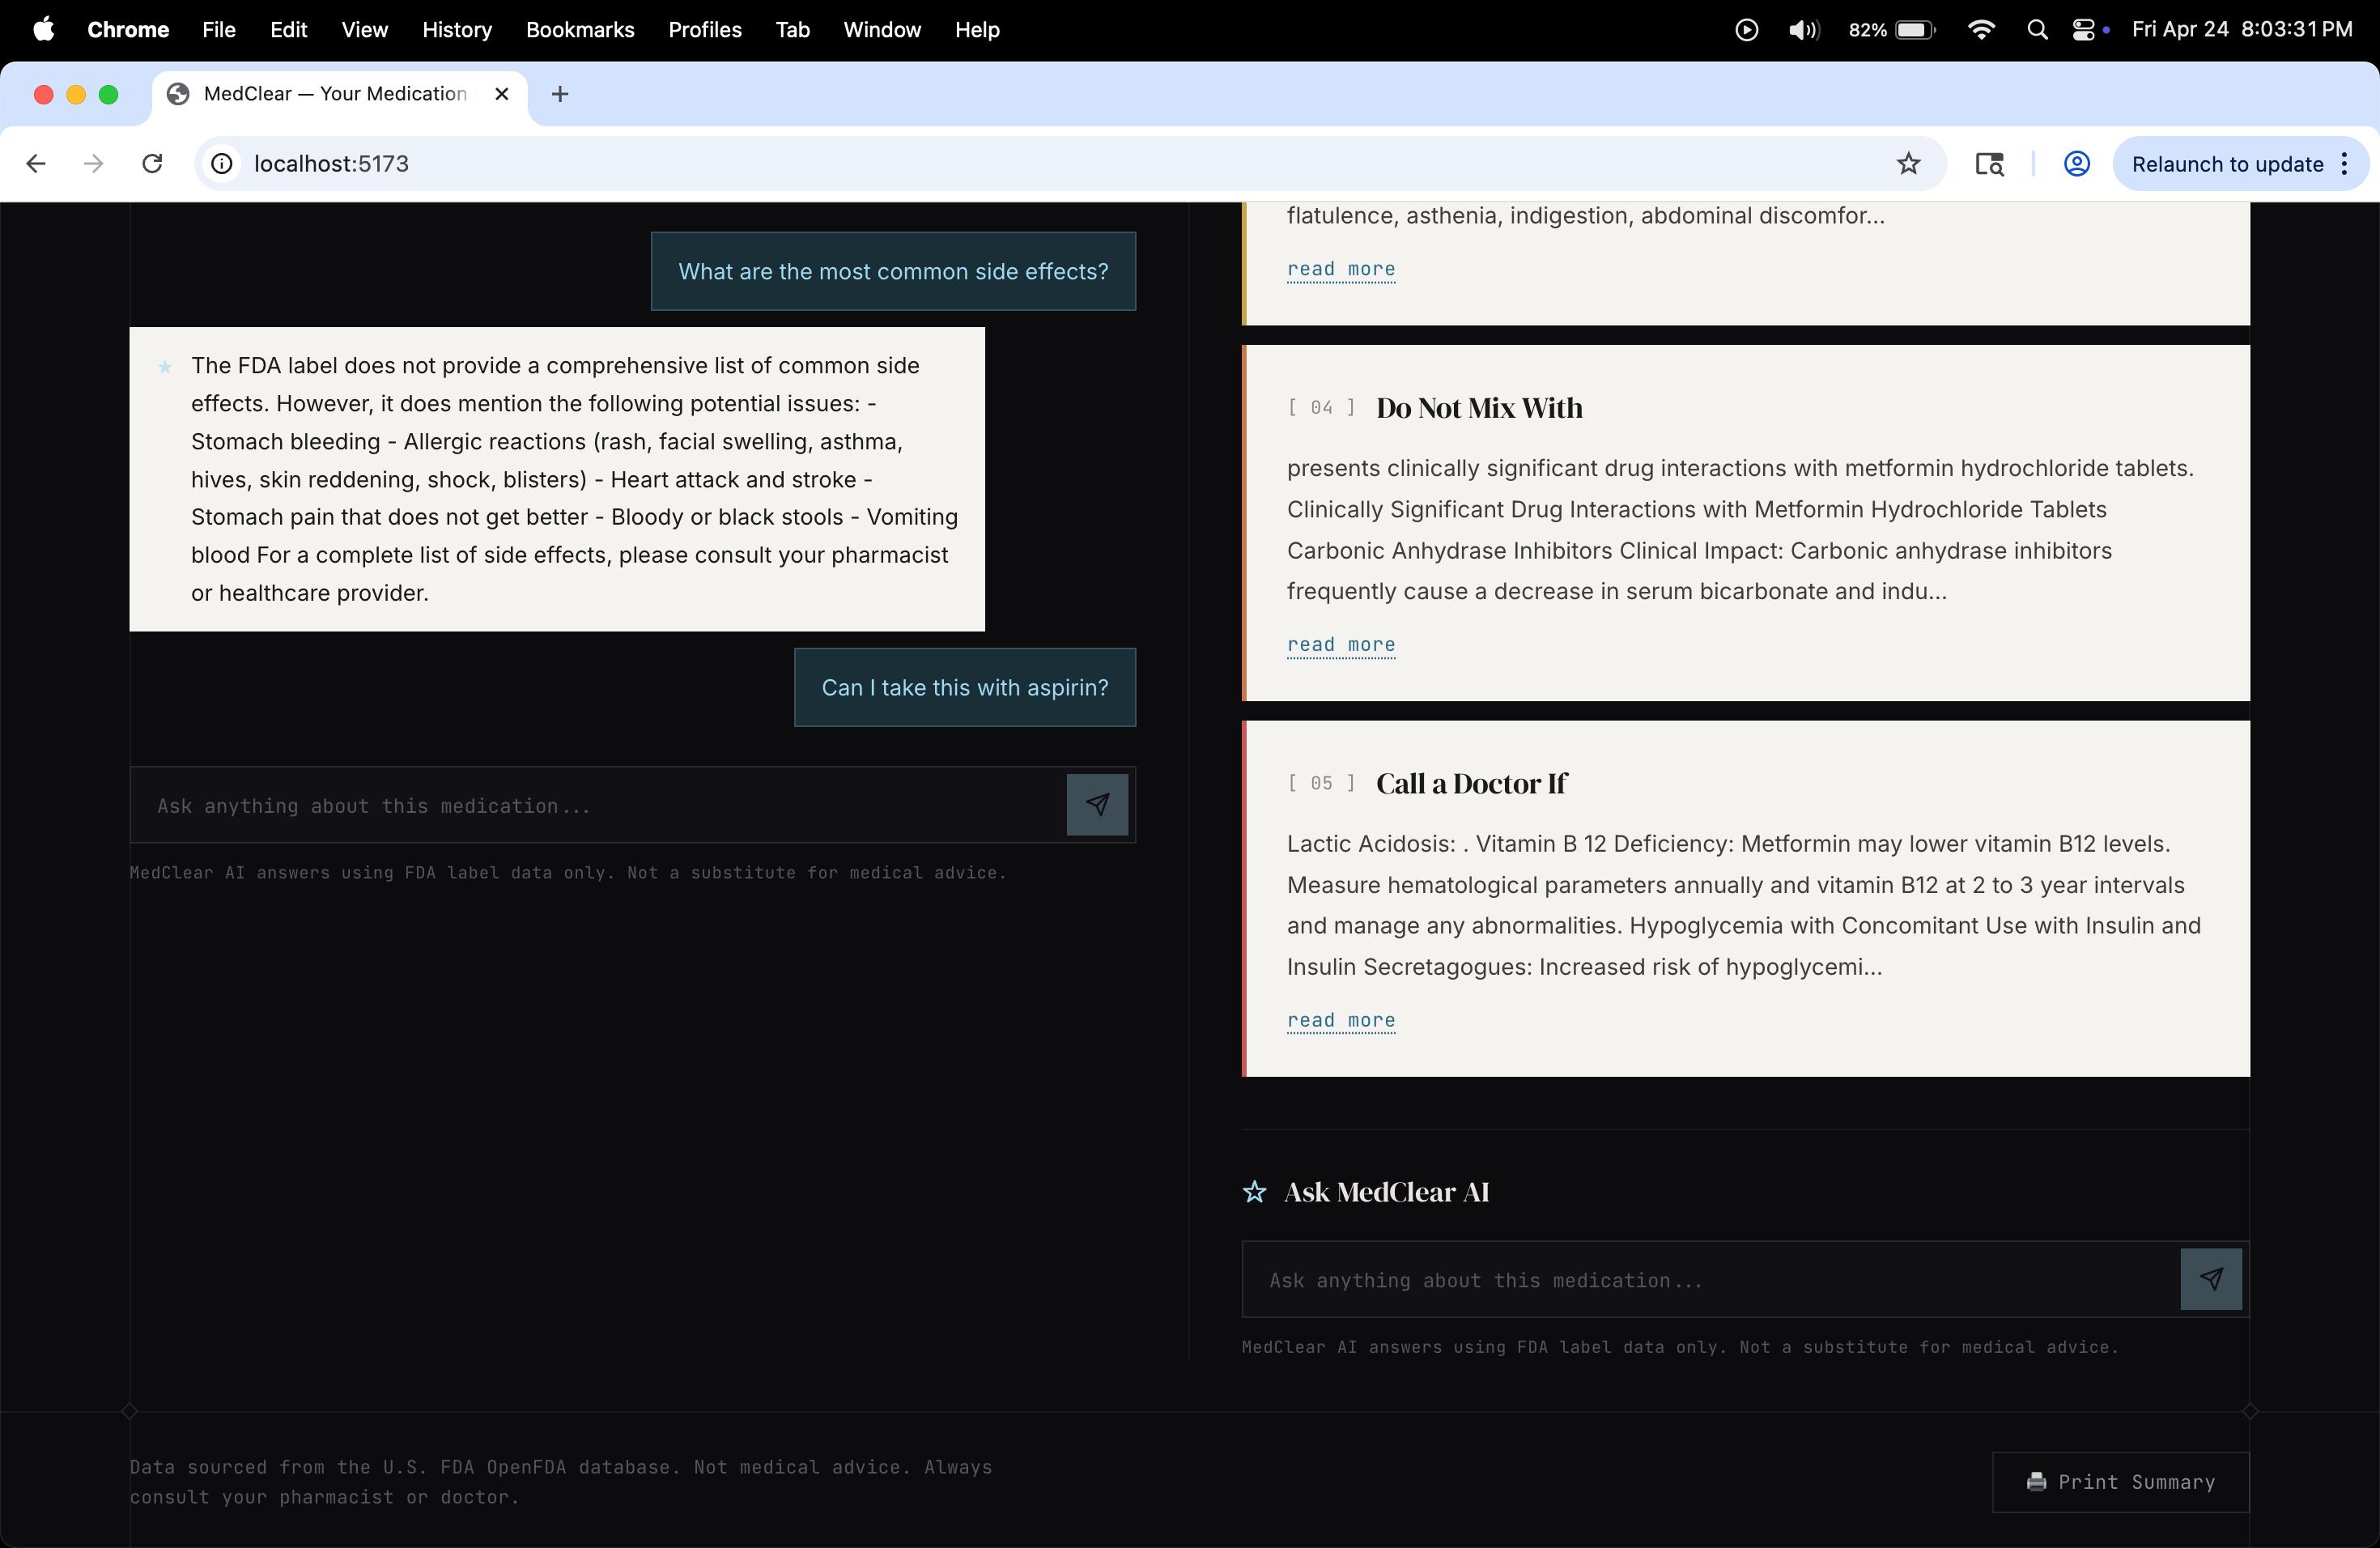Go back to previous page

point(36,164)
